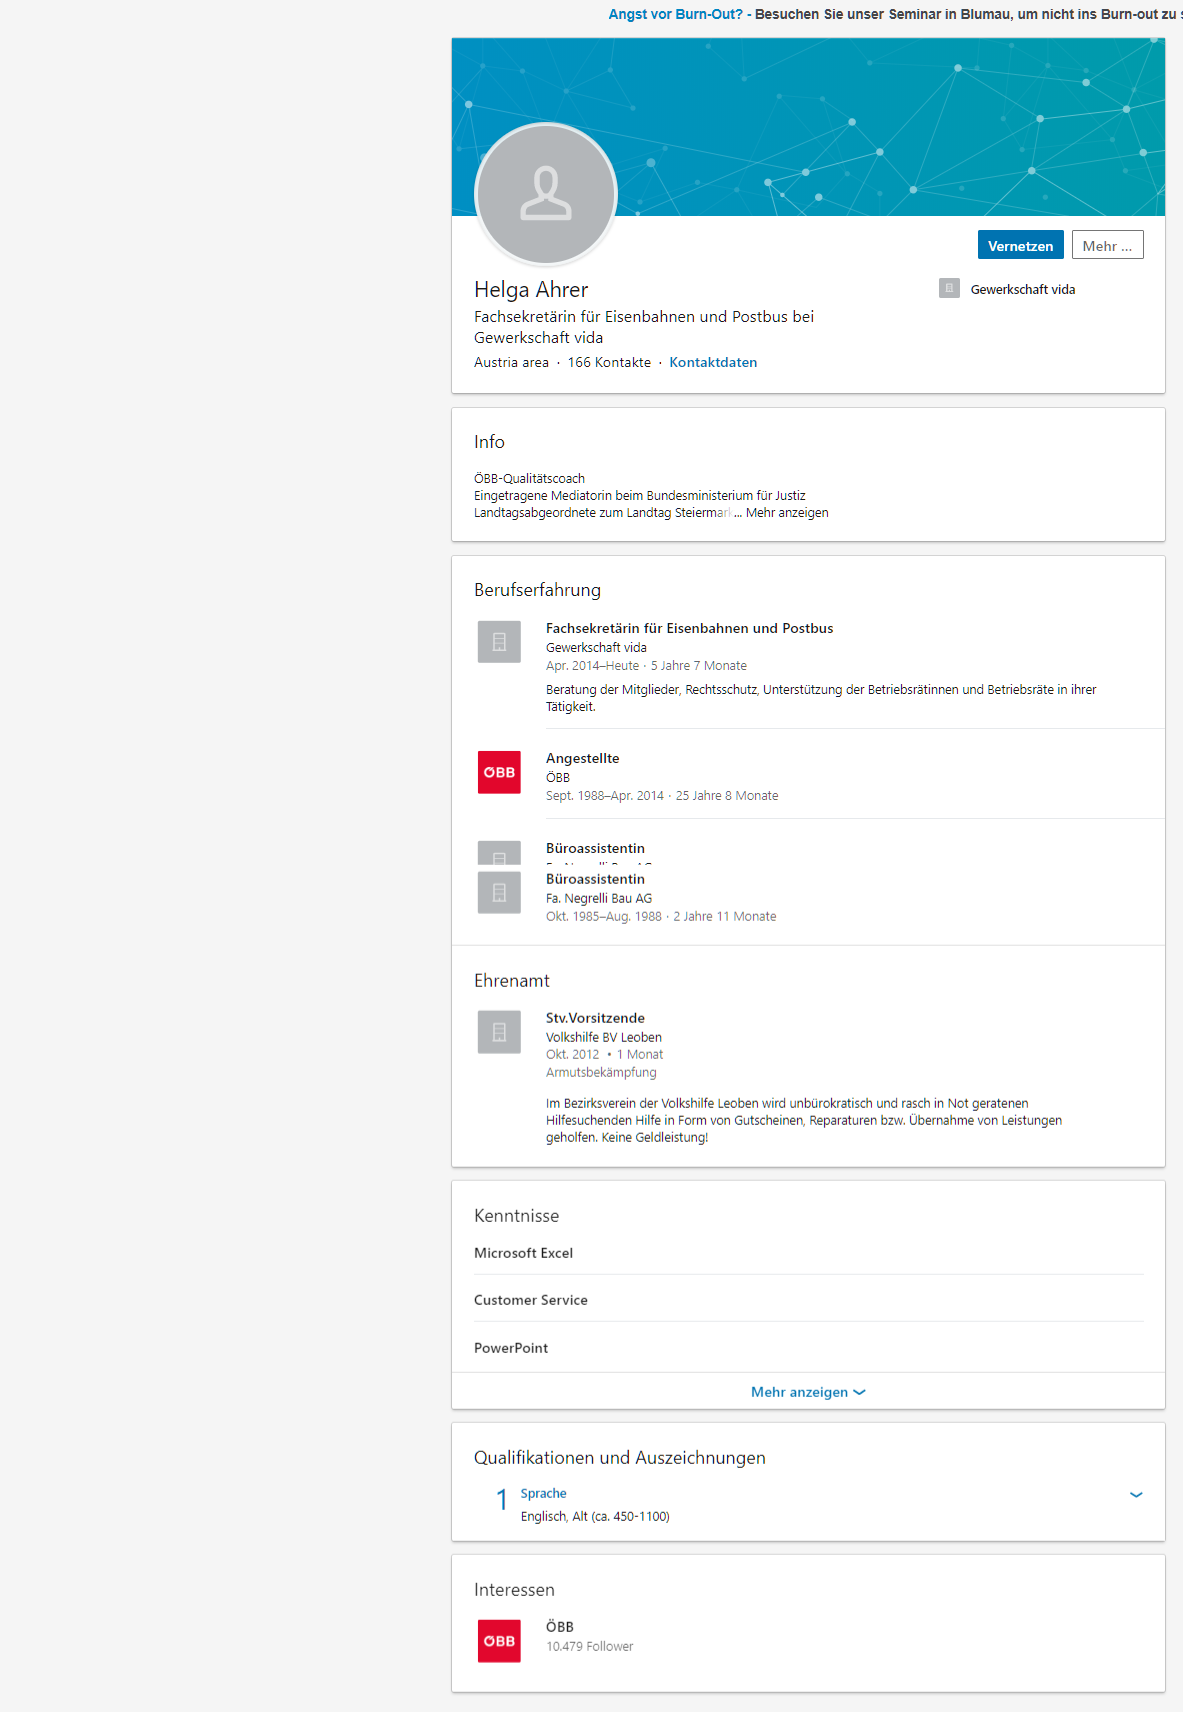Open the ÖBB logo under Interessen

coord(499,1641)
